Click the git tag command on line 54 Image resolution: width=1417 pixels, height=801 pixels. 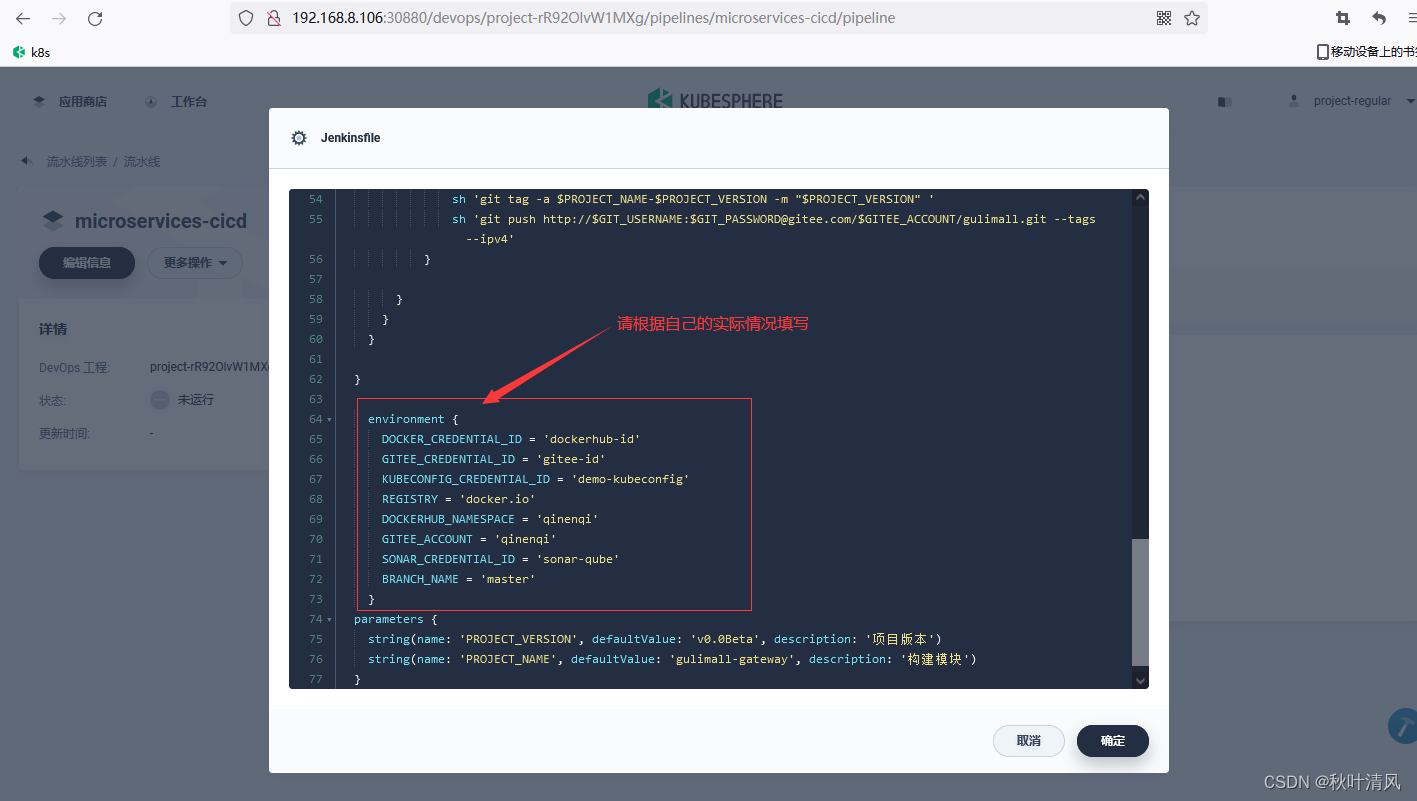tap(693, 199)
